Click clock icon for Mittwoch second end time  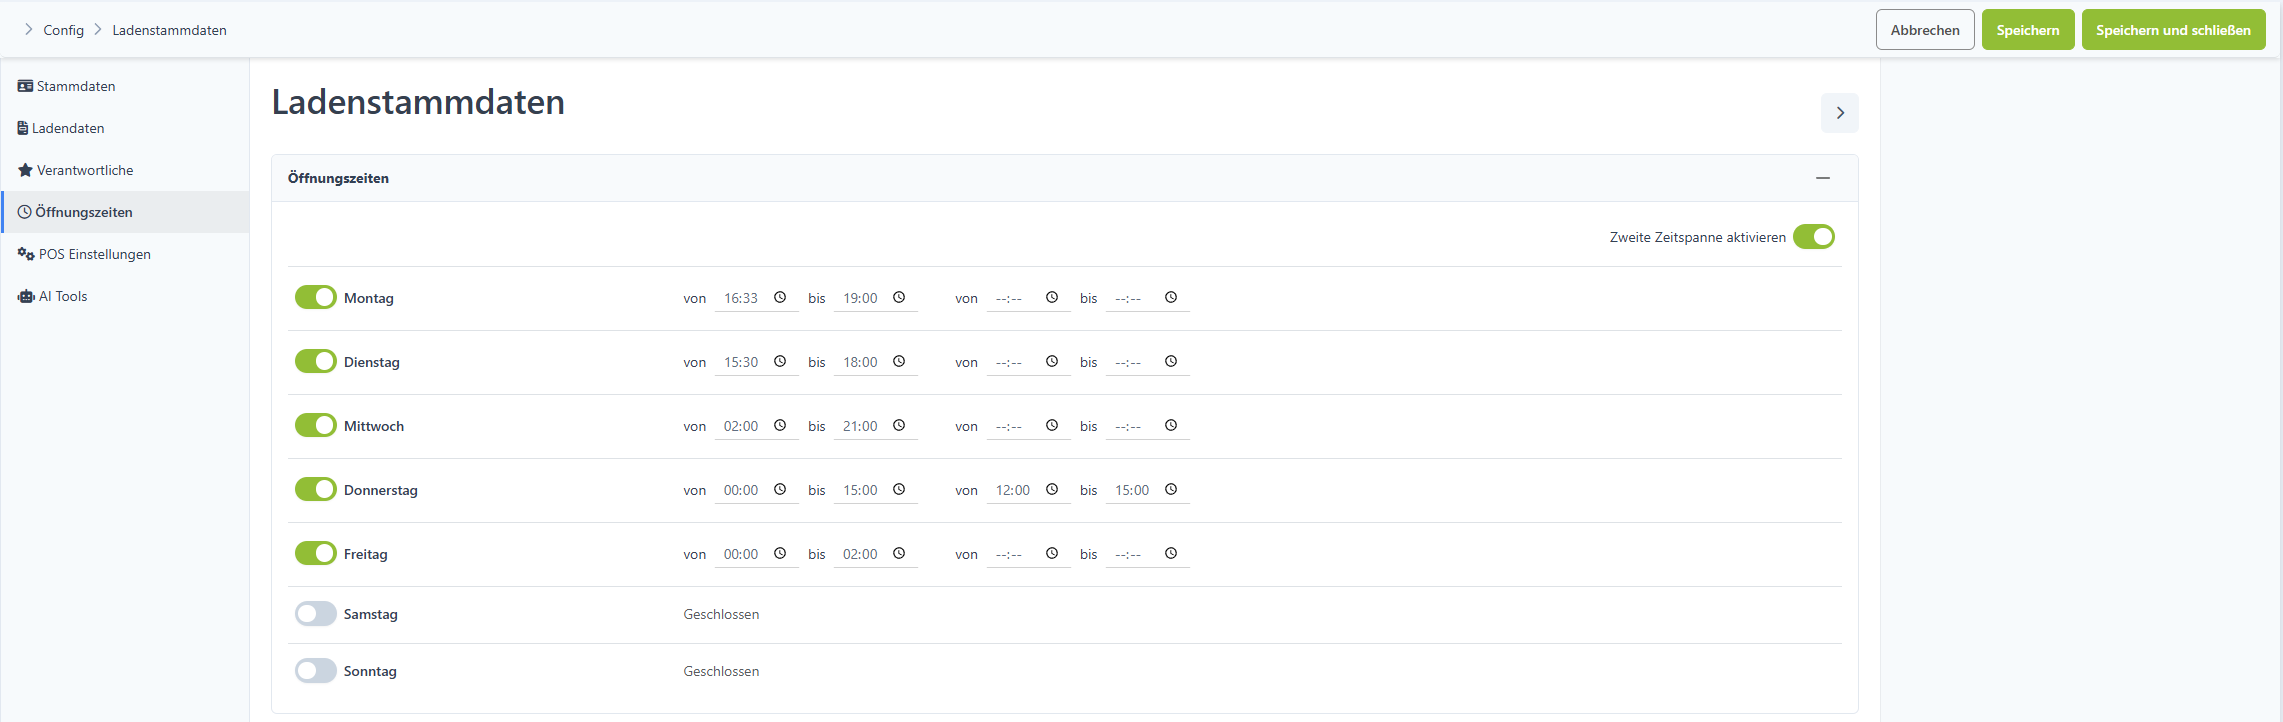tap(1171, 425)
